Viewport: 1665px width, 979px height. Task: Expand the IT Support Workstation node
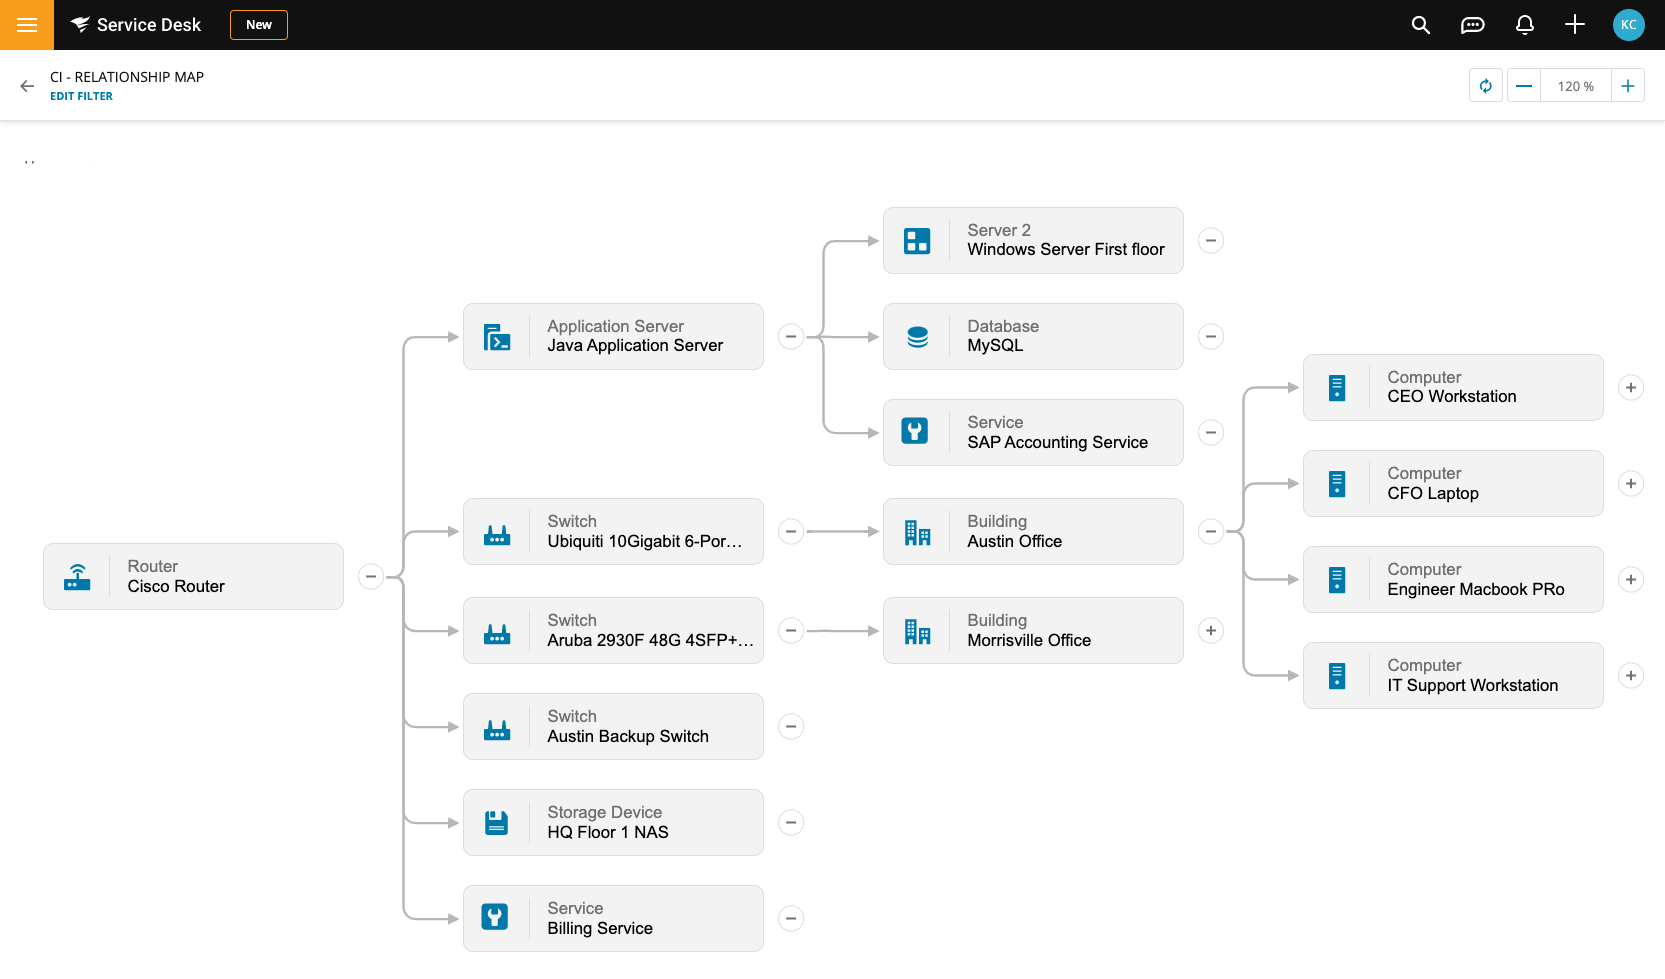pyautogui.click(x=1631, y=676)
